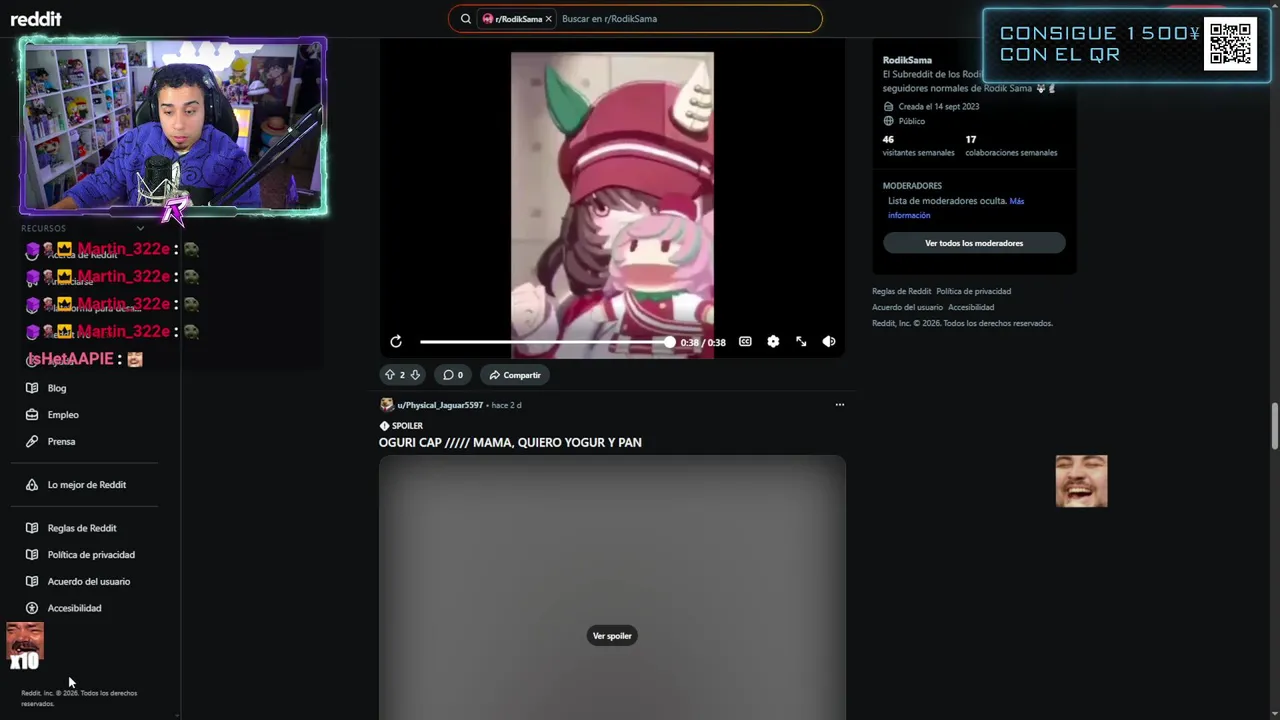Toggle video closed captions

745,342
